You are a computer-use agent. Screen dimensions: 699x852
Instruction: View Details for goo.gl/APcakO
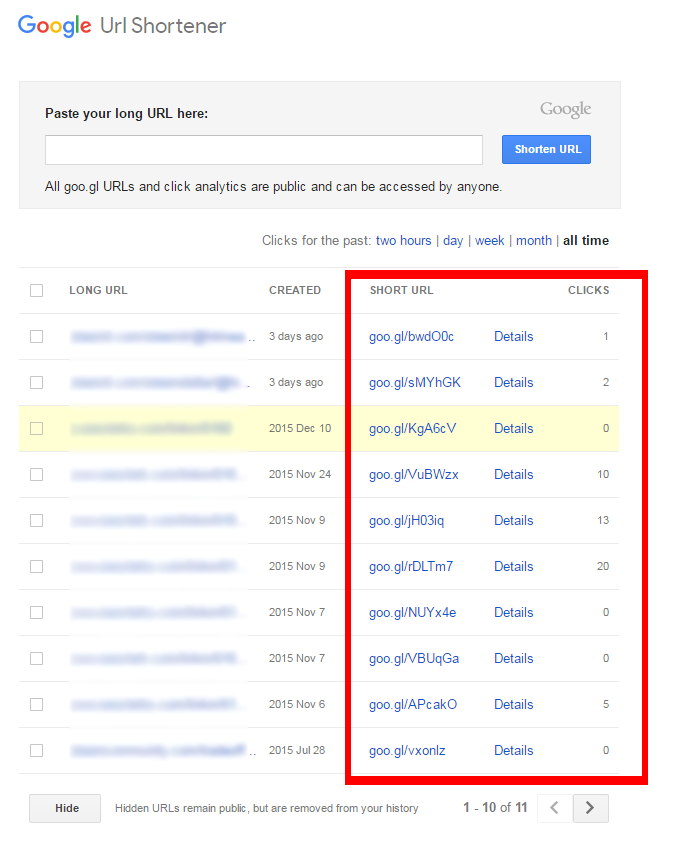click(514, 705)
